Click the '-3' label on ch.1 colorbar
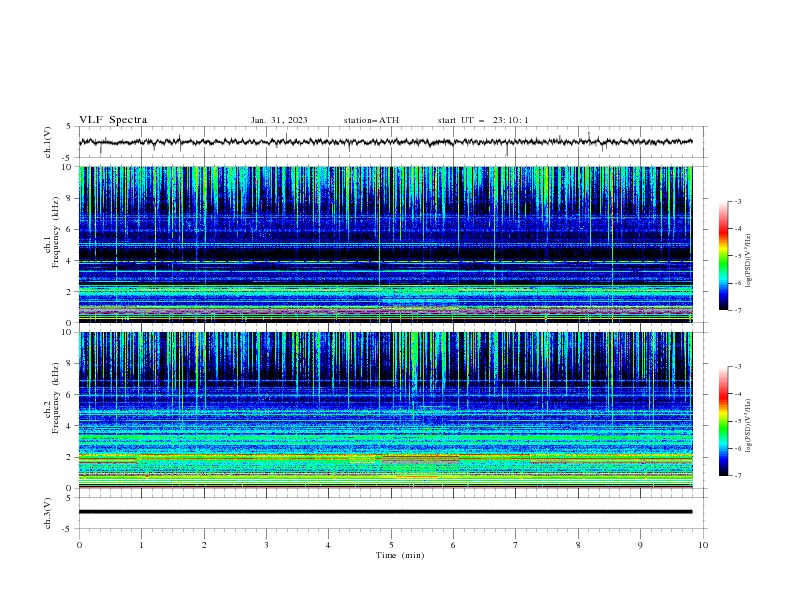This screenshot has width=792, height=612. coord(737,201)
